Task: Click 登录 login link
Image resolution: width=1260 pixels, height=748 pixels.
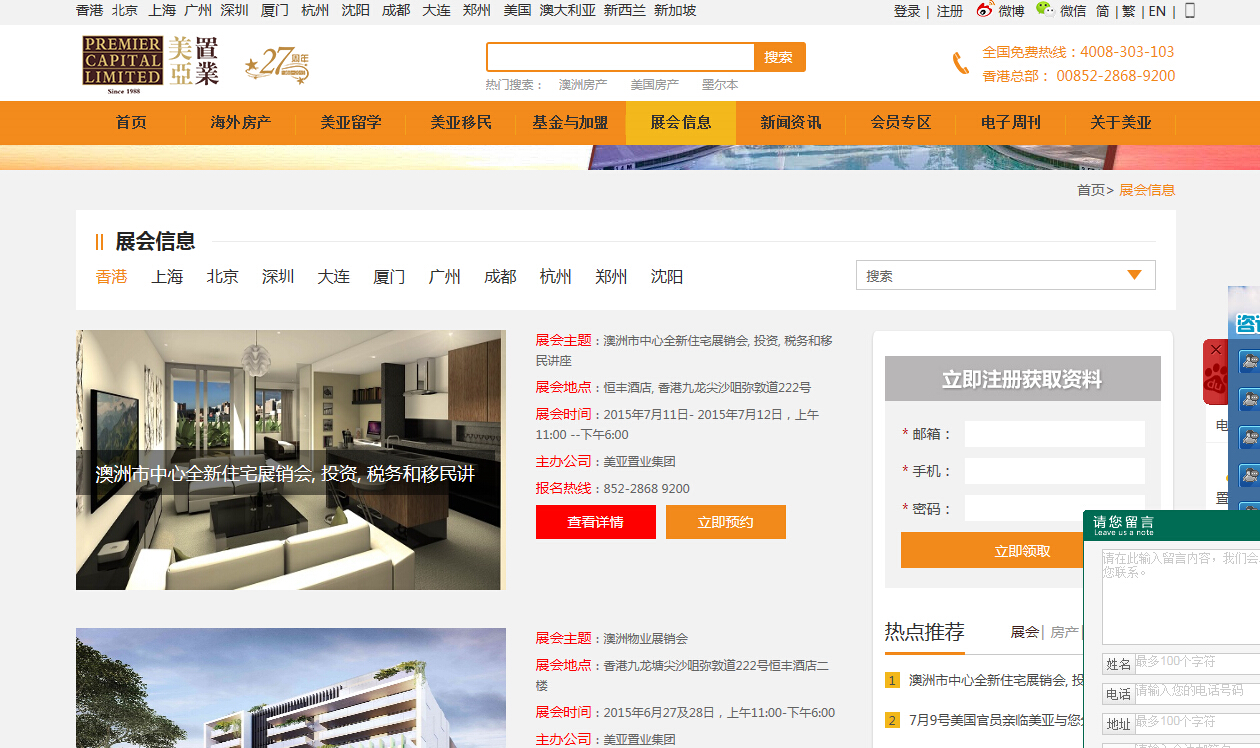Action: point(907,11)
